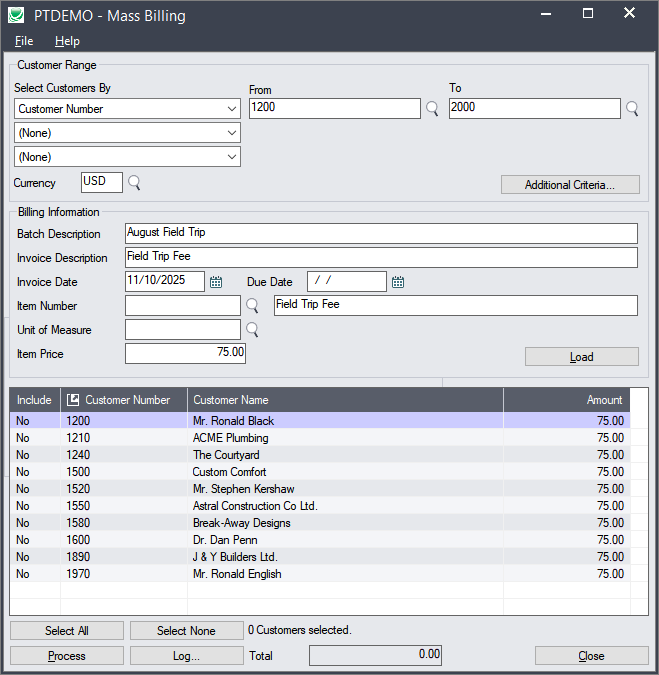
Task: Click the Batch Description text field
Action: (x=380, y=233)
